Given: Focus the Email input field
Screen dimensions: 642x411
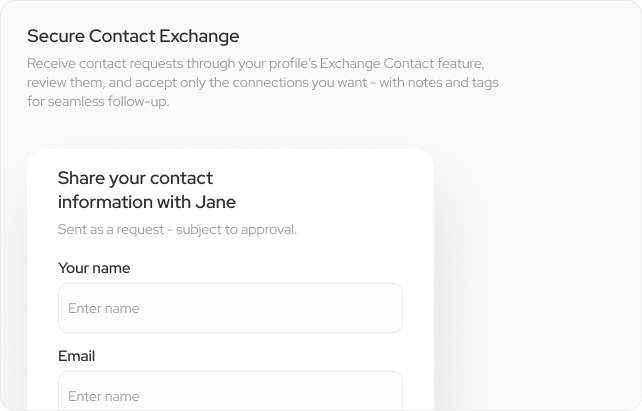Looking at the screenshot, I should click(x=230, y=394).
